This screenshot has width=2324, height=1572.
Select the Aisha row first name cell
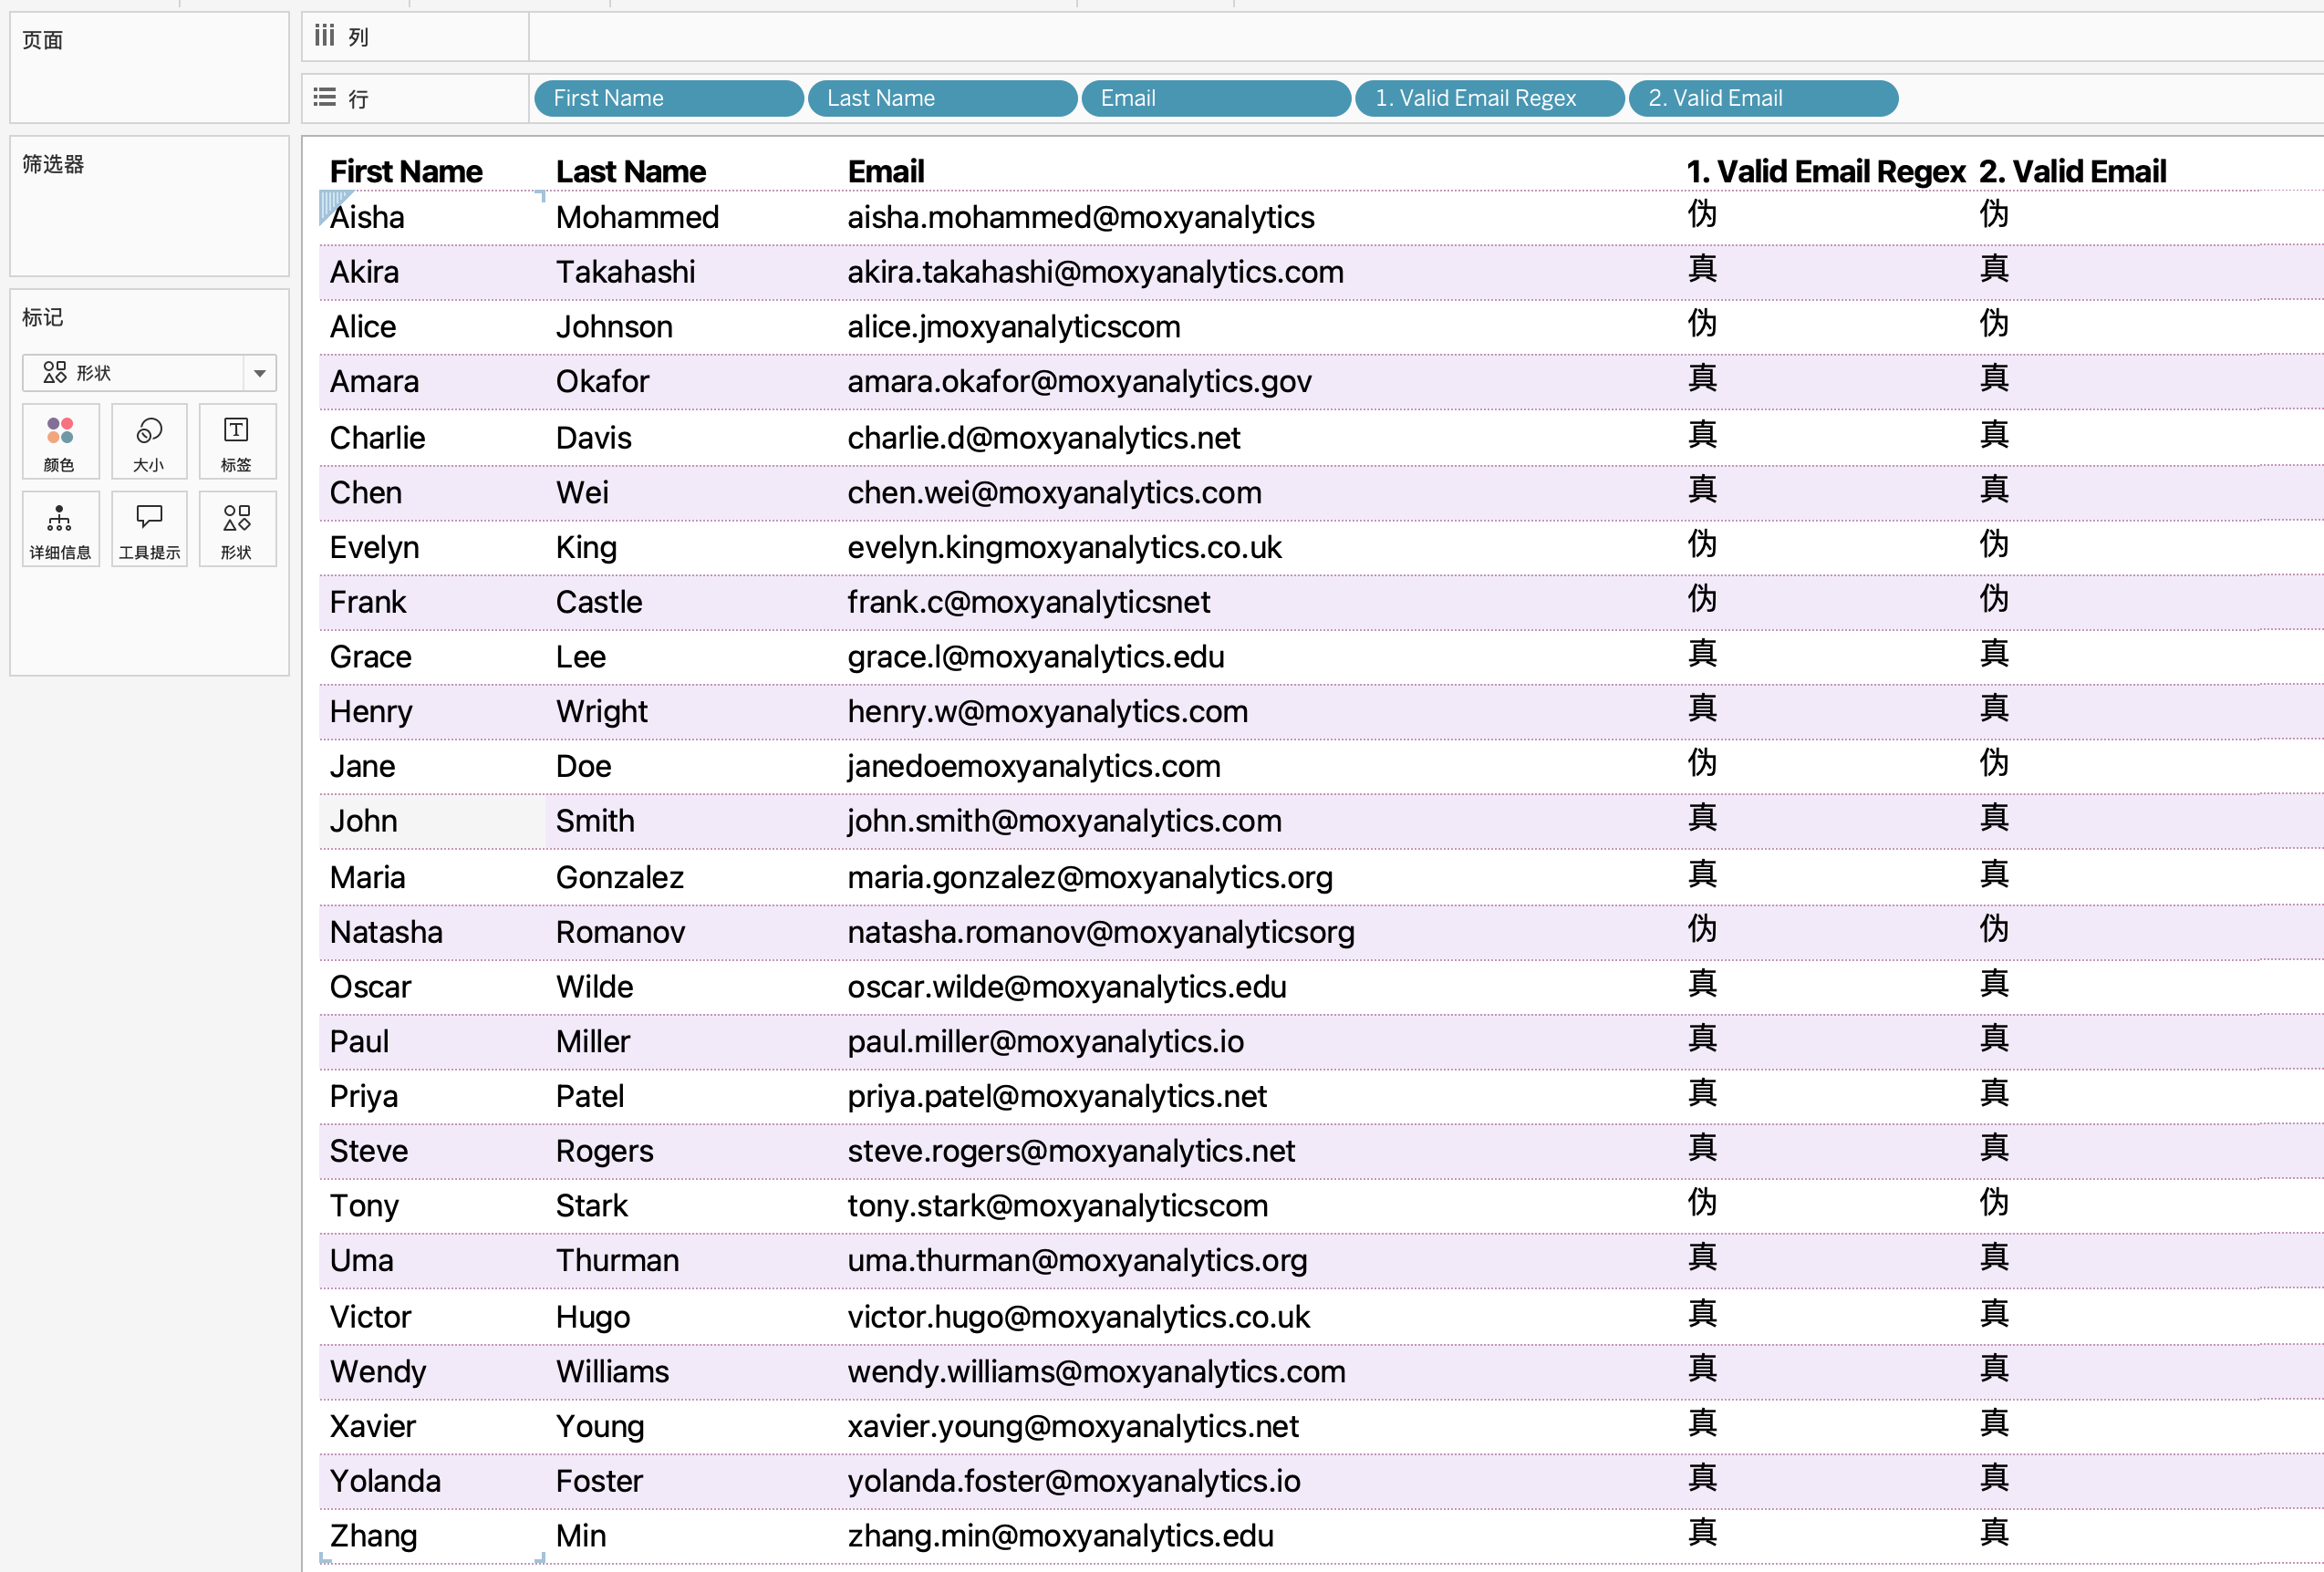(368, 217)
